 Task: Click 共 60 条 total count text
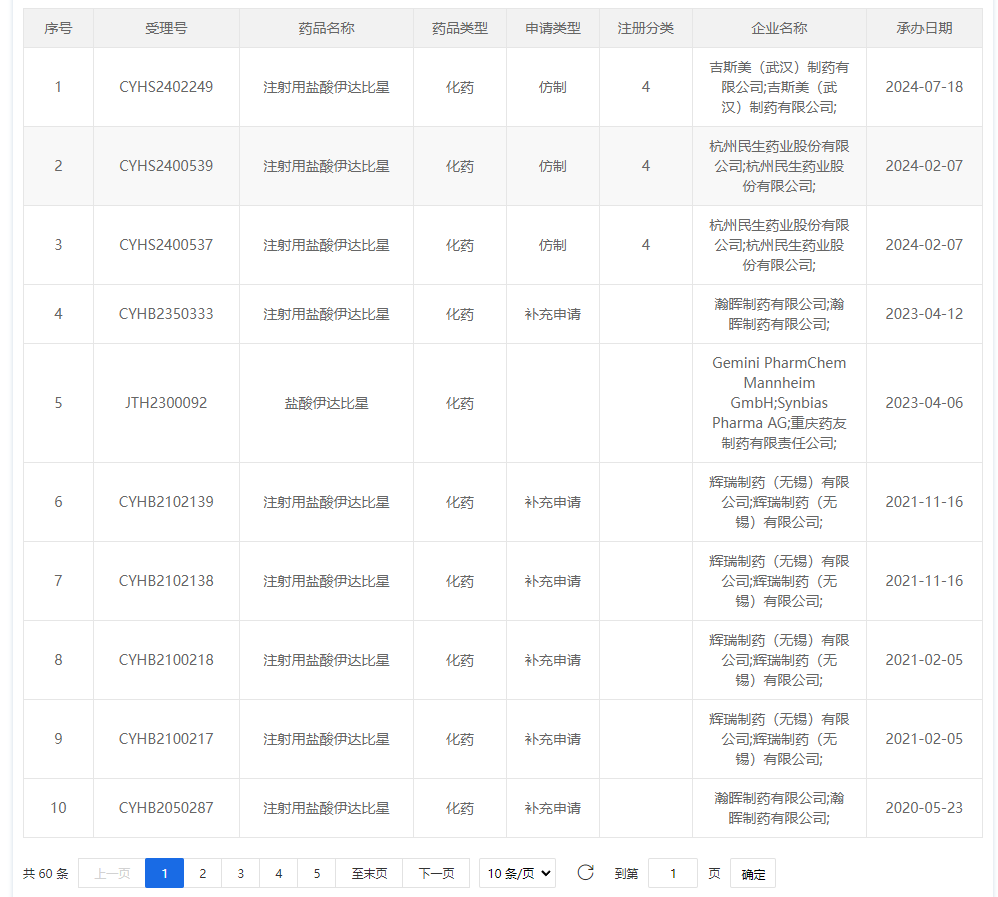coord(46,873)
